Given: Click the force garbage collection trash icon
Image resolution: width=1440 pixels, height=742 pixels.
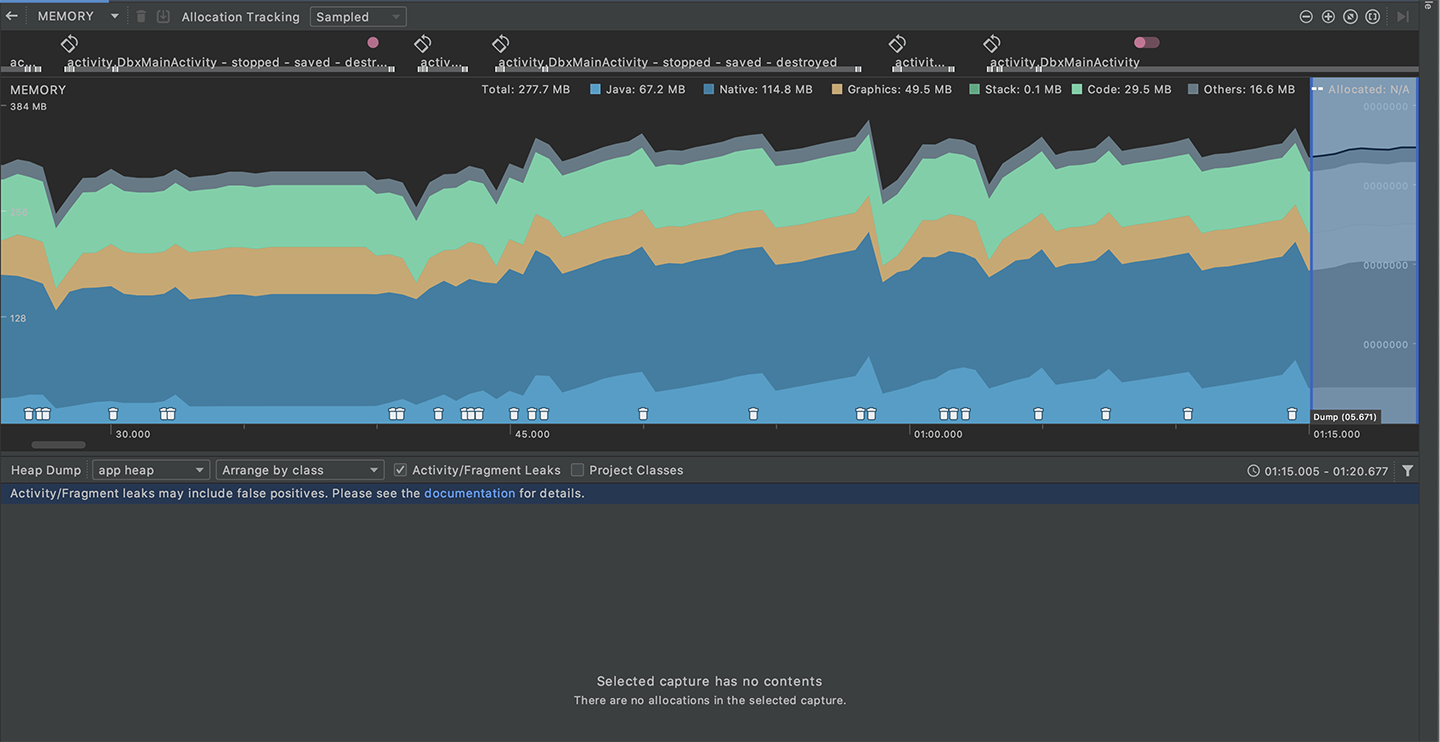Looking at the screenshot, I should (x=141, y=16).
